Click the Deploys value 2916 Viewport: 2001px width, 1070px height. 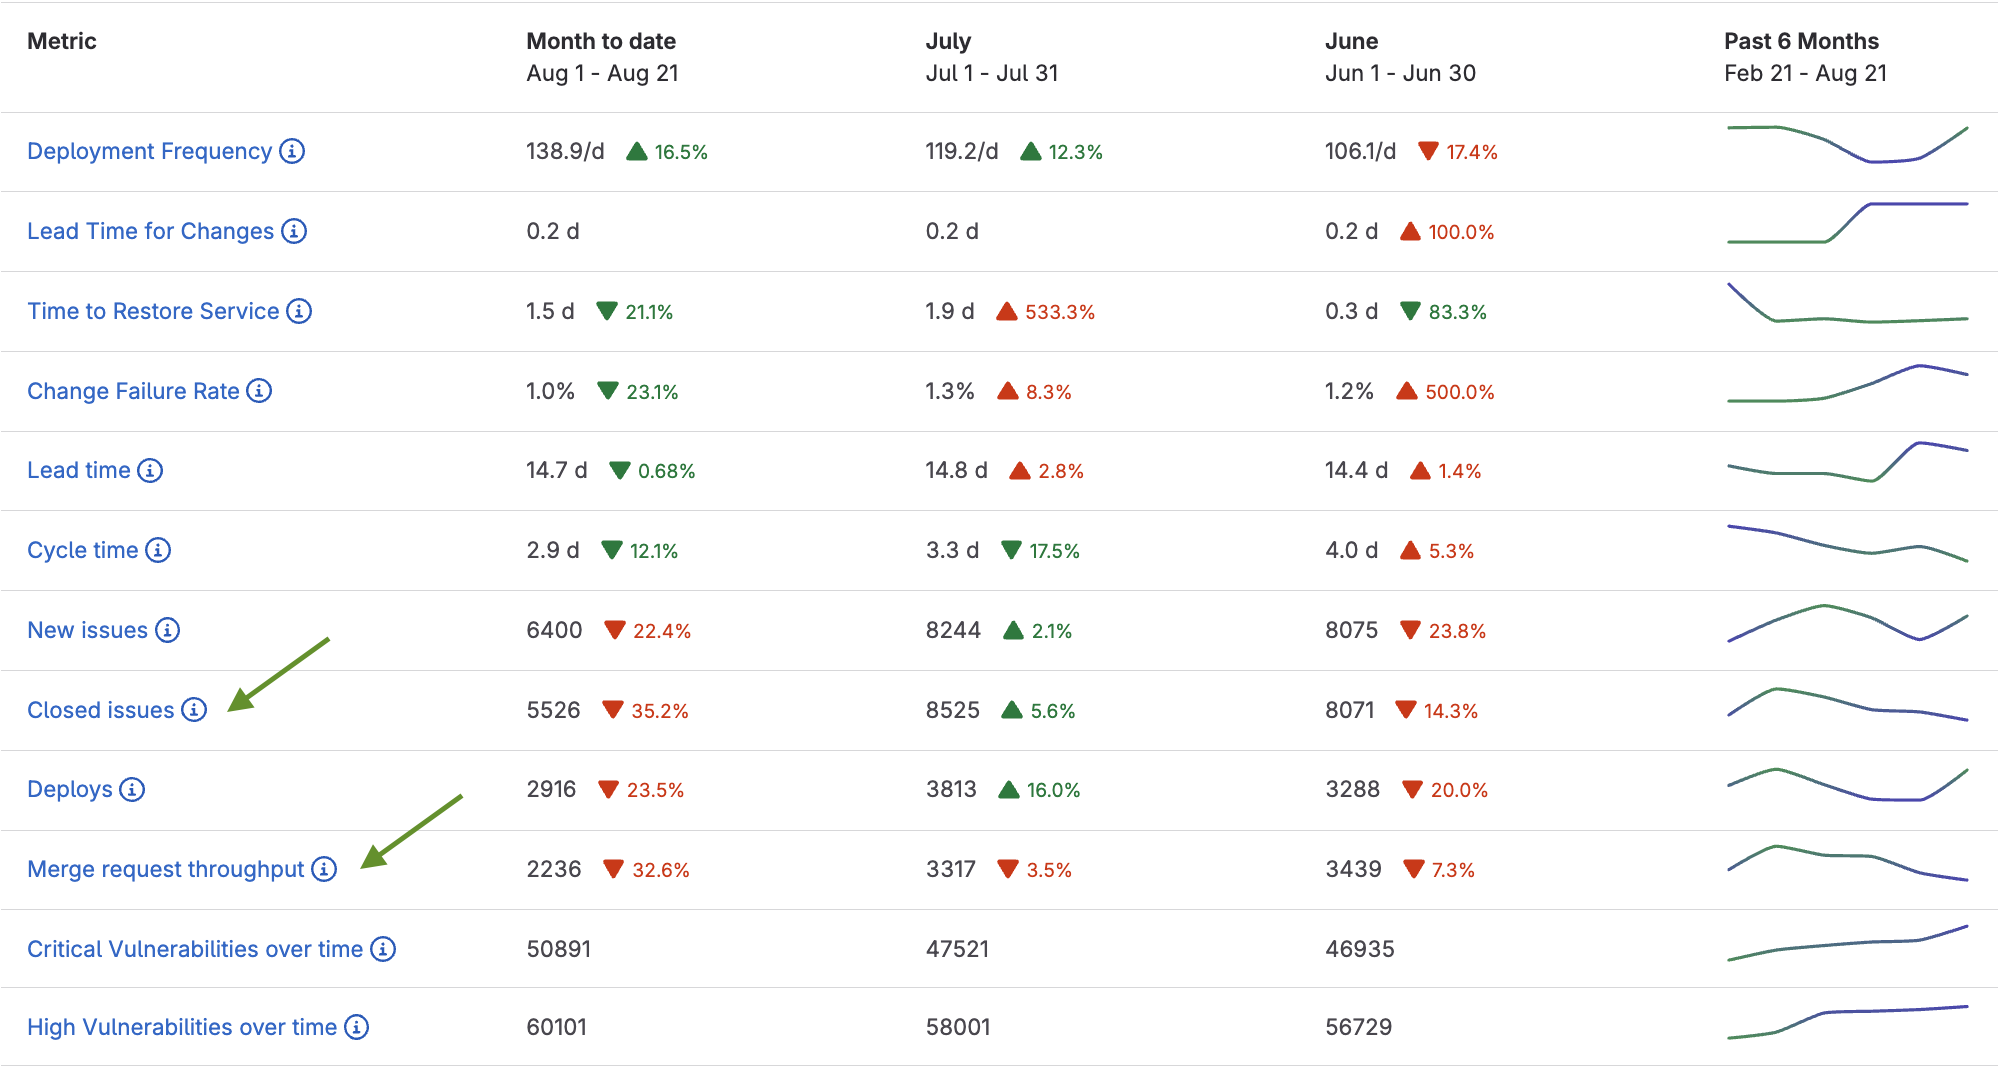553,789
